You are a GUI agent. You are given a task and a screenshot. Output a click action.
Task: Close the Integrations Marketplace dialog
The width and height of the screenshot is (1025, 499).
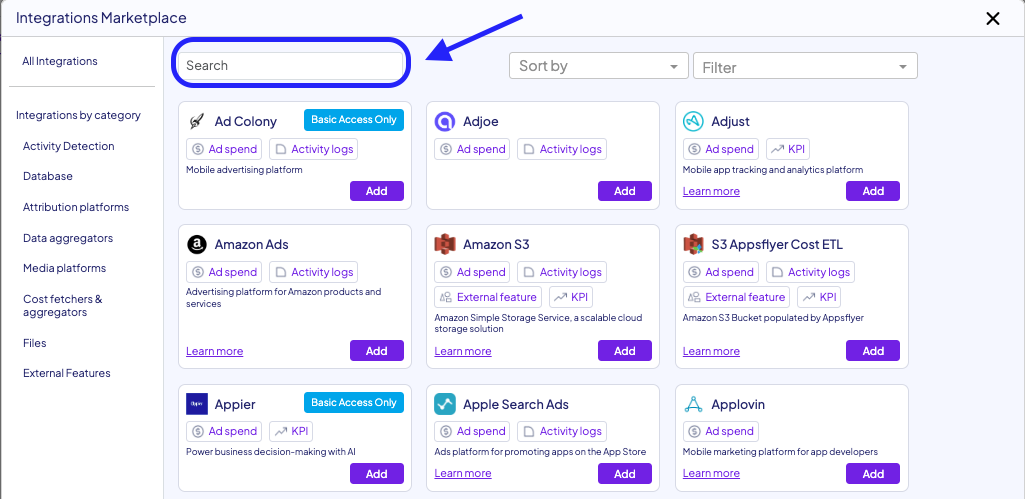[993, 18]
